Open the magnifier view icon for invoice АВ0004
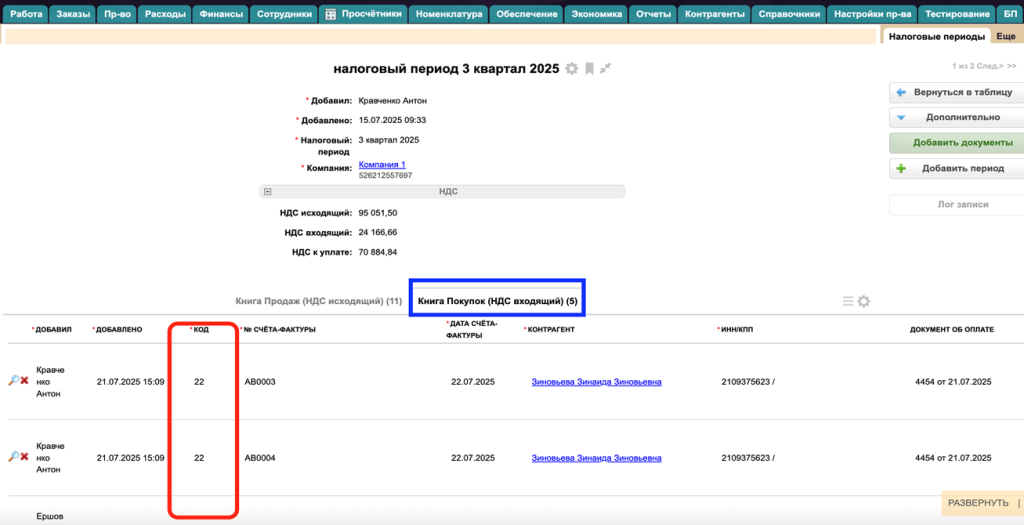Viewport: 1024px width, 525px height. [x=14, y=457]
